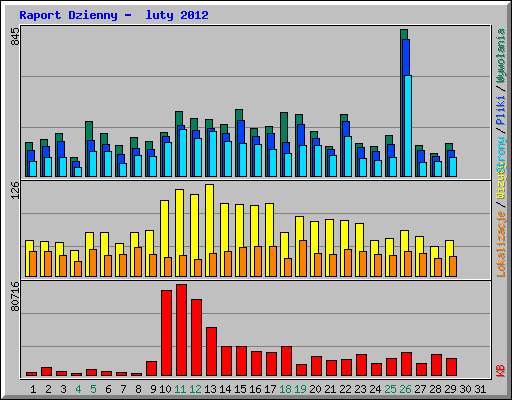Click green weekend day label 26

(x=405, y=389)
